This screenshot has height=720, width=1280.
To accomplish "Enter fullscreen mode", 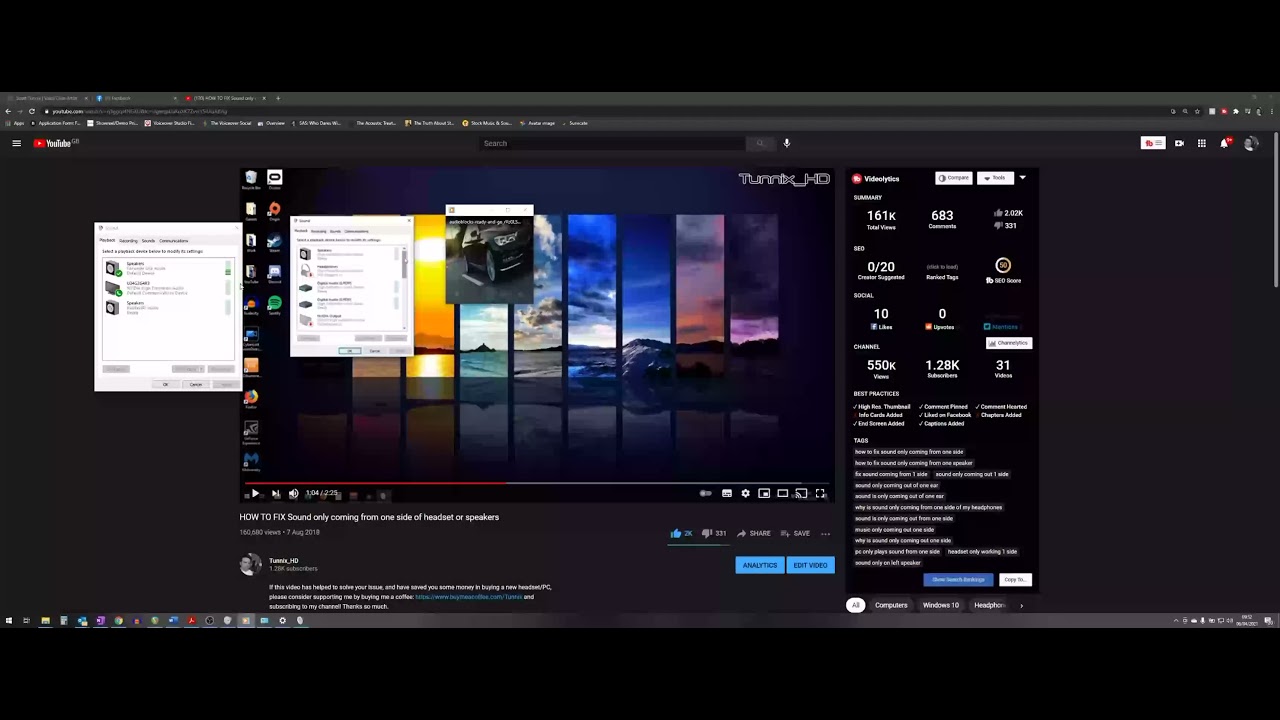I will click(x=820, y=493).
